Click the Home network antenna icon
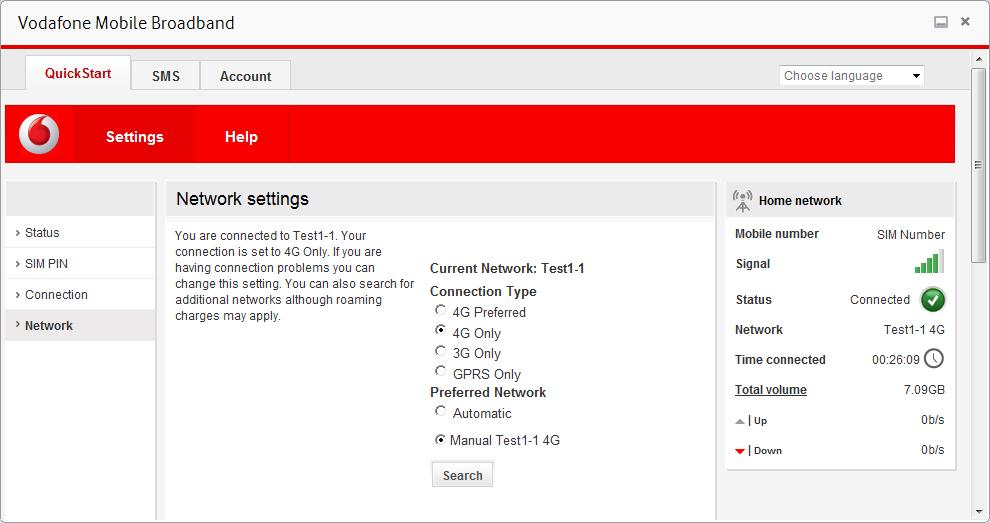990x523 pixels. point(742,201)
